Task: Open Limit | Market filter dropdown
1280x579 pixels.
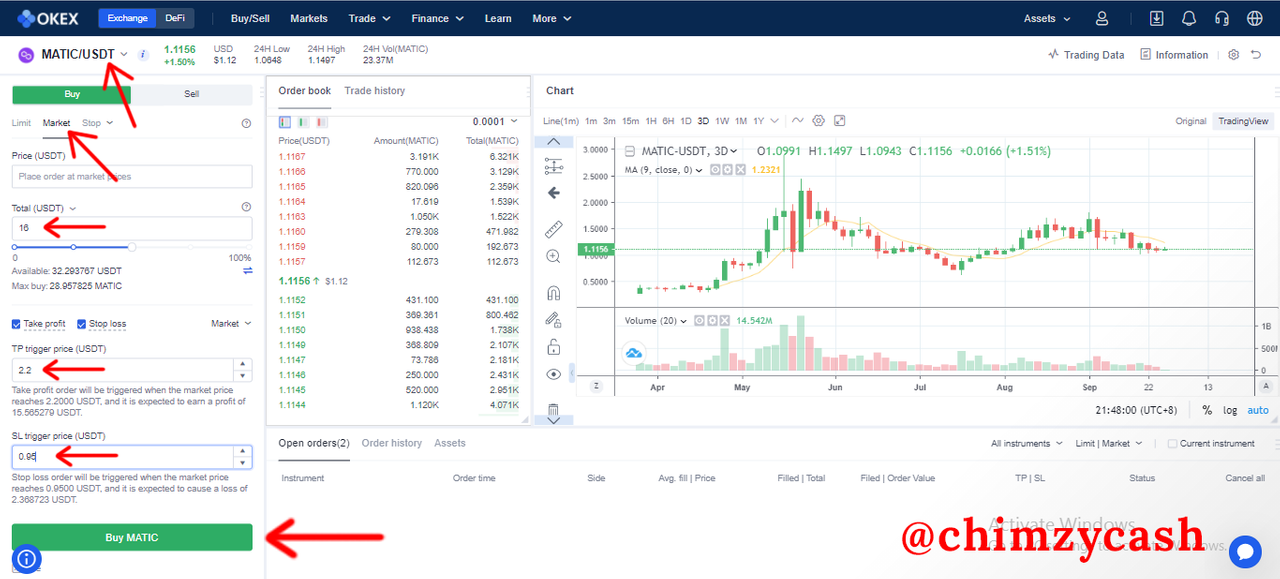Action: coord(1107,443)
